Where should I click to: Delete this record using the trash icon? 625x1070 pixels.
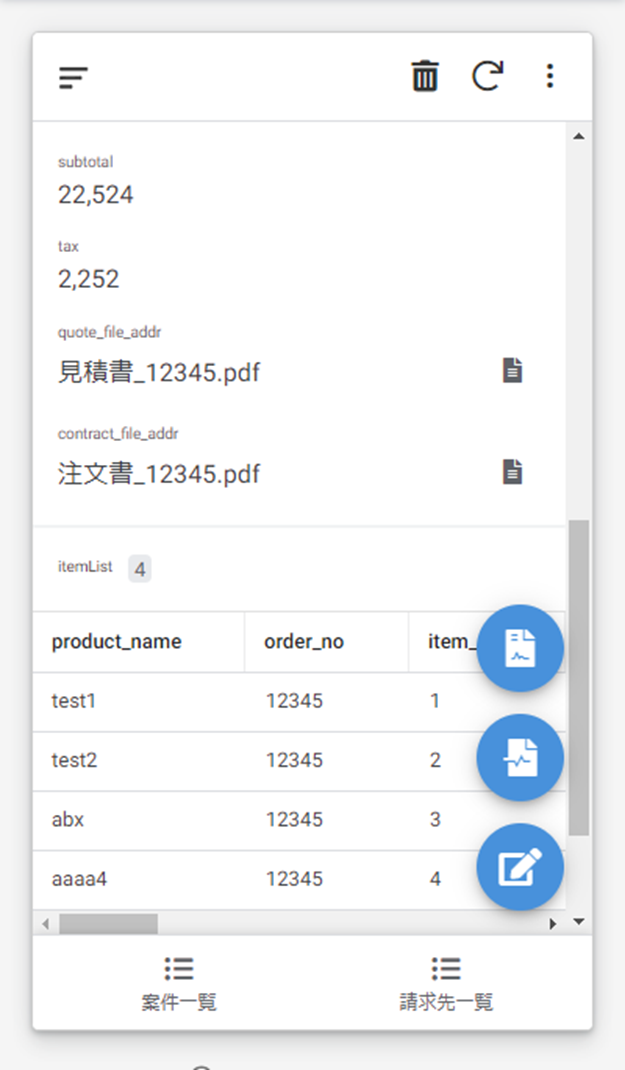[x=424, y=75]
